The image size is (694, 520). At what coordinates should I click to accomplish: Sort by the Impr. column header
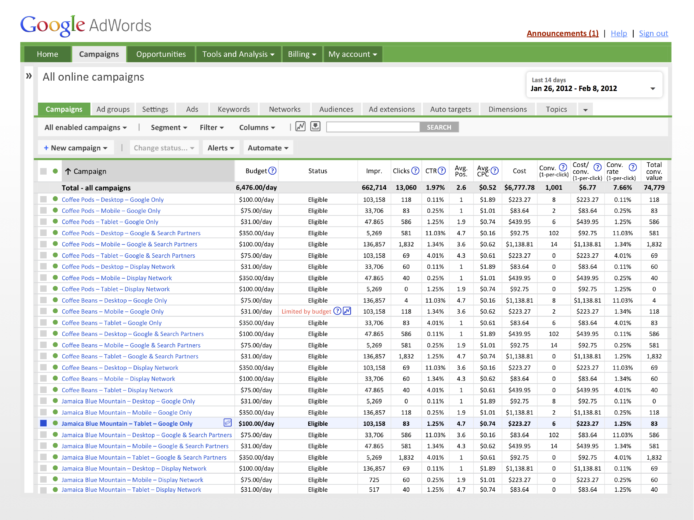[374, 171]
